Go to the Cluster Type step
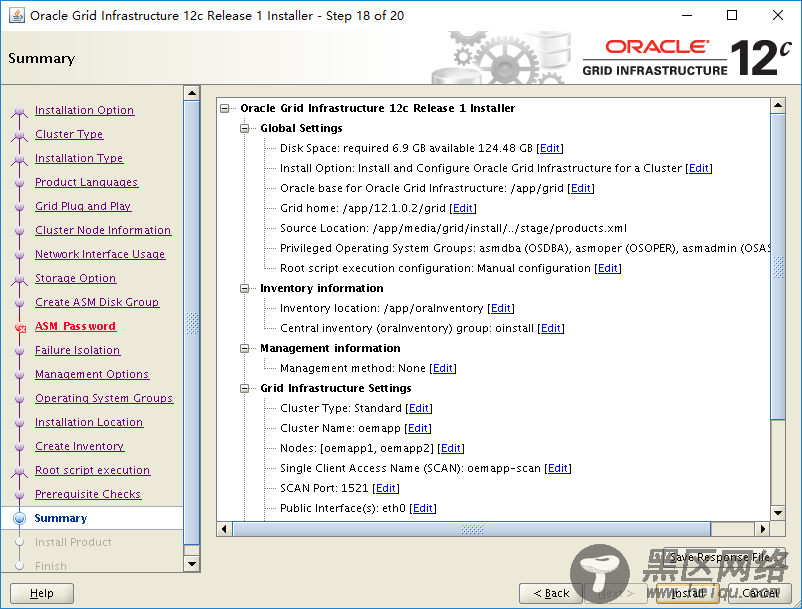Image resolution: width=802 pixels, height=609 pixels. point(69,134)
